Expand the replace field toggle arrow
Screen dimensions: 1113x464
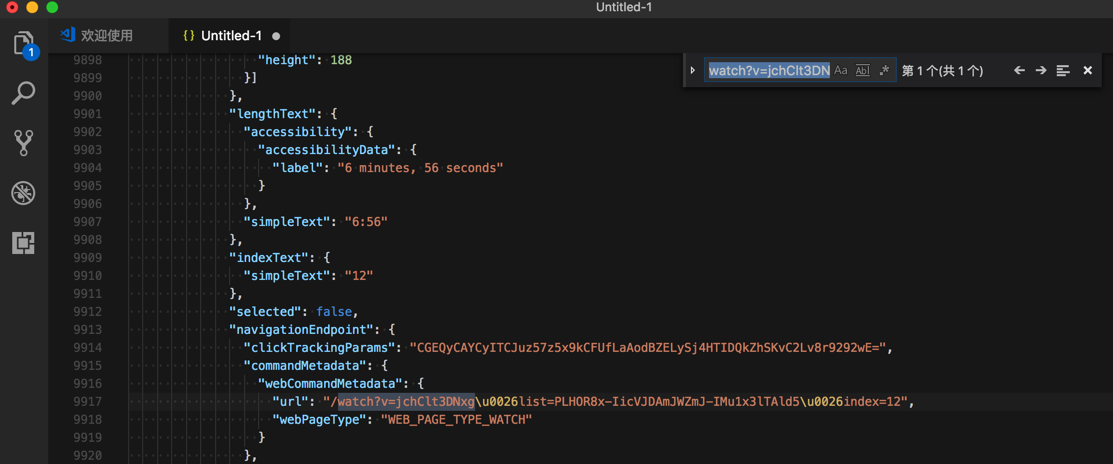pyautogui.click(x=693, y=70)
